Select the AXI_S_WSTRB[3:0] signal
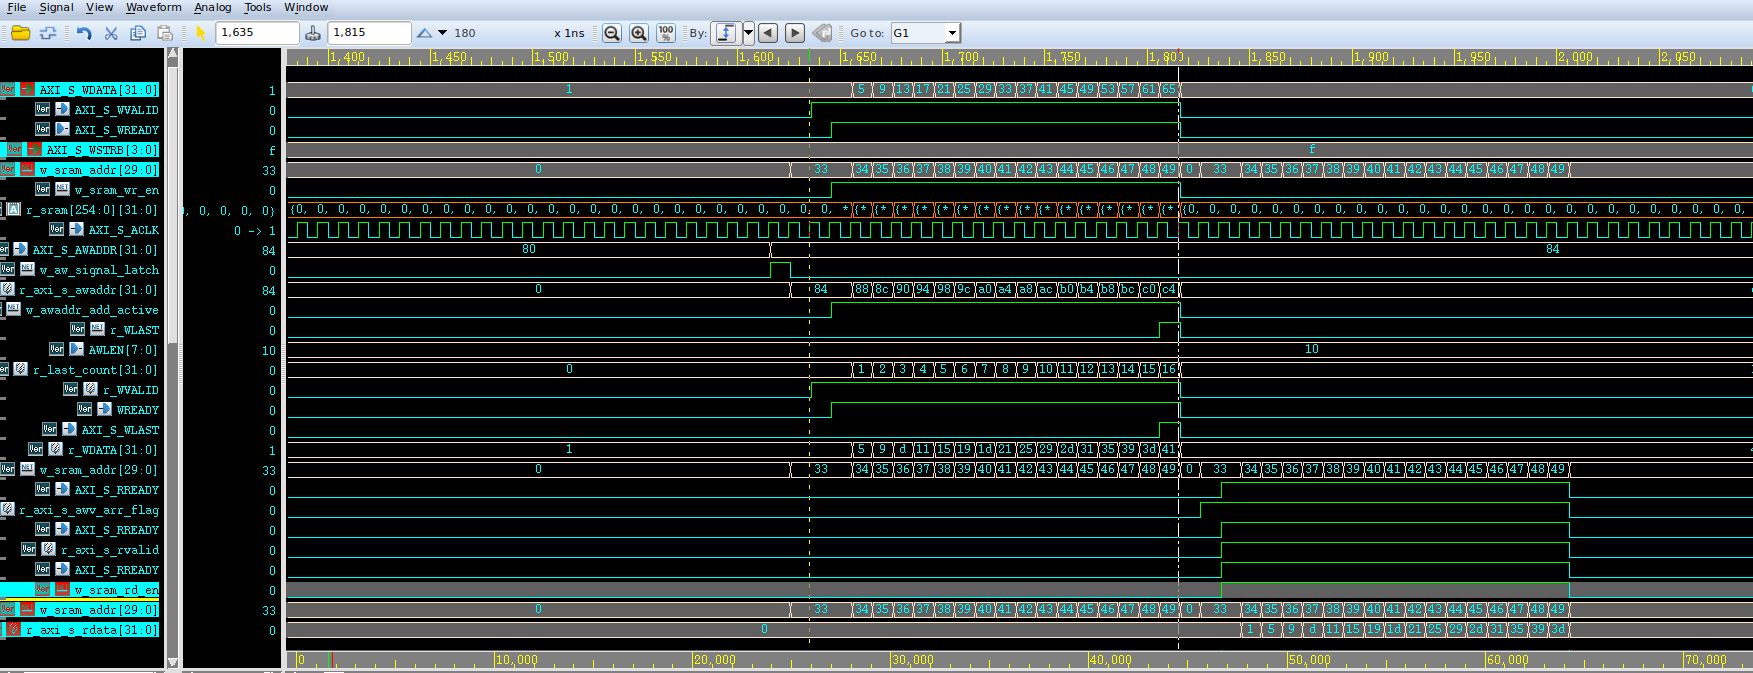1753x673 pixels. pos(102,149)
